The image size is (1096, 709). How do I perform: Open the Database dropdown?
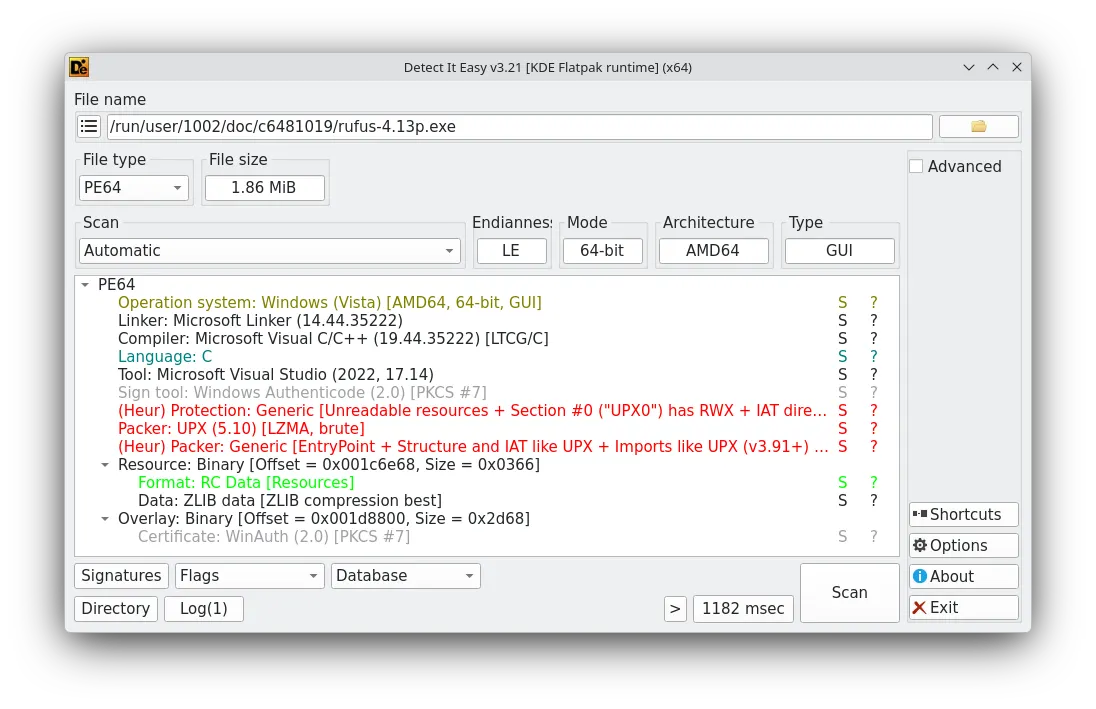click(x=405, y=575)
